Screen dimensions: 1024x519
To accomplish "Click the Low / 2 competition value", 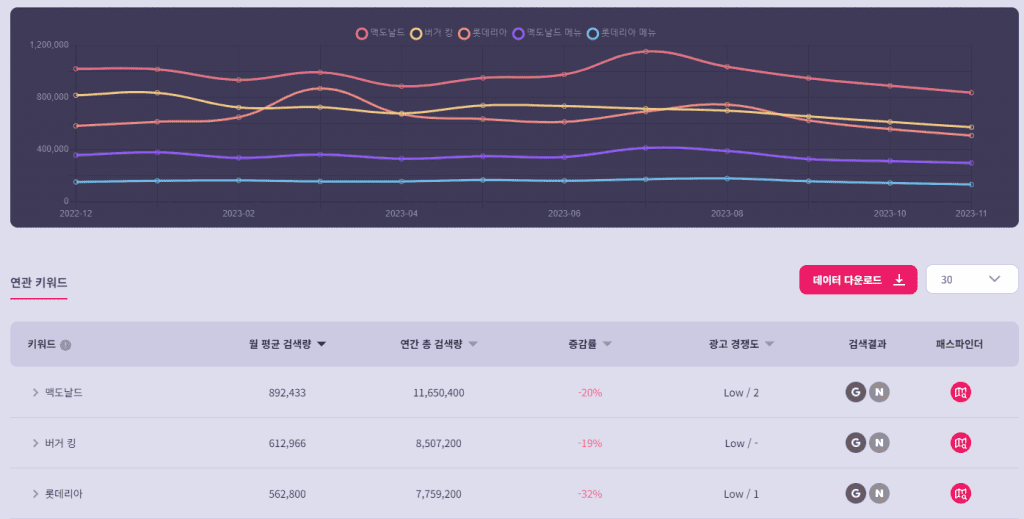I will tap(741, 393).
